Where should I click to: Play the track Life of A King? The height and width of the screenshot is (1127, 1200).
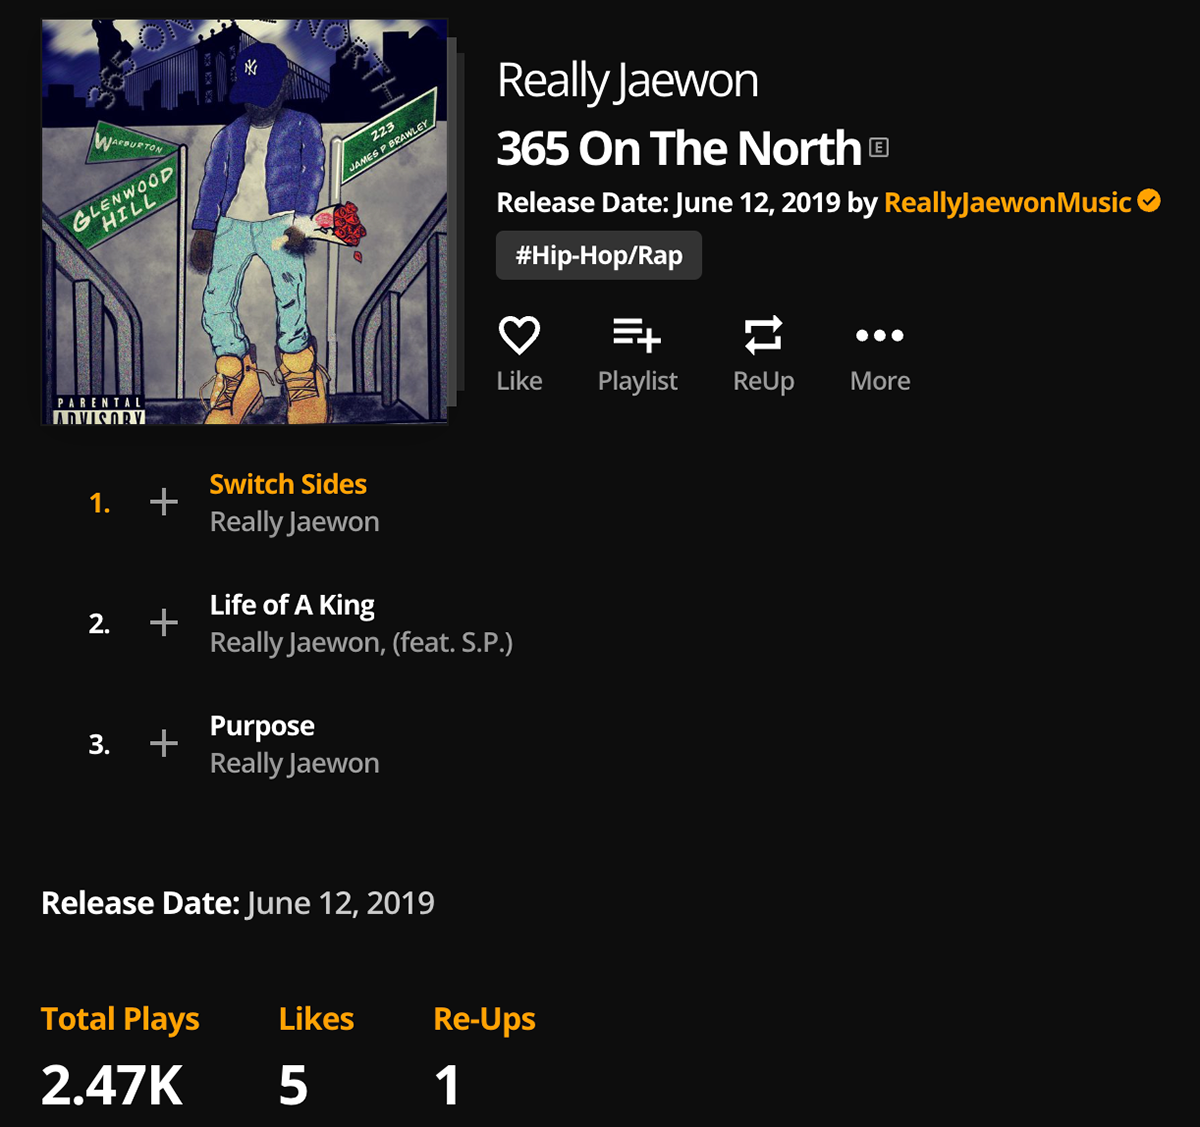click(x=292, y=606)
